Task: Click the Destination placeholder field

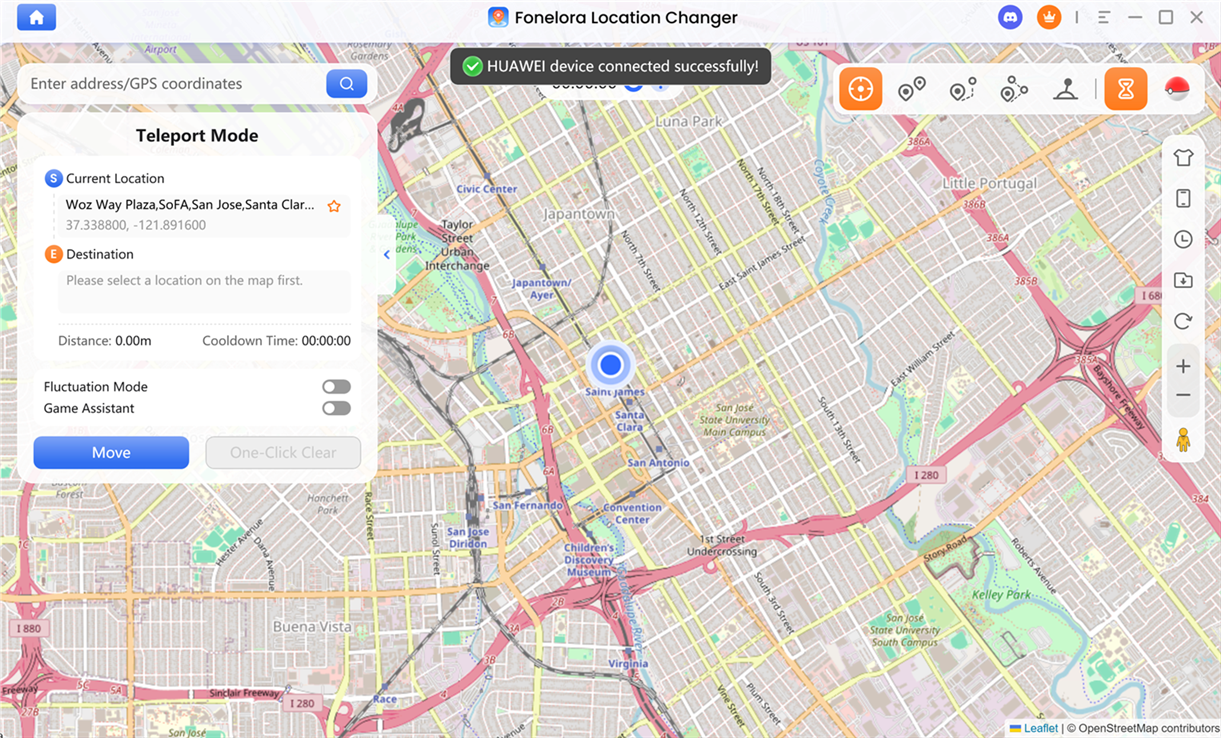Action: click(204, 291)
